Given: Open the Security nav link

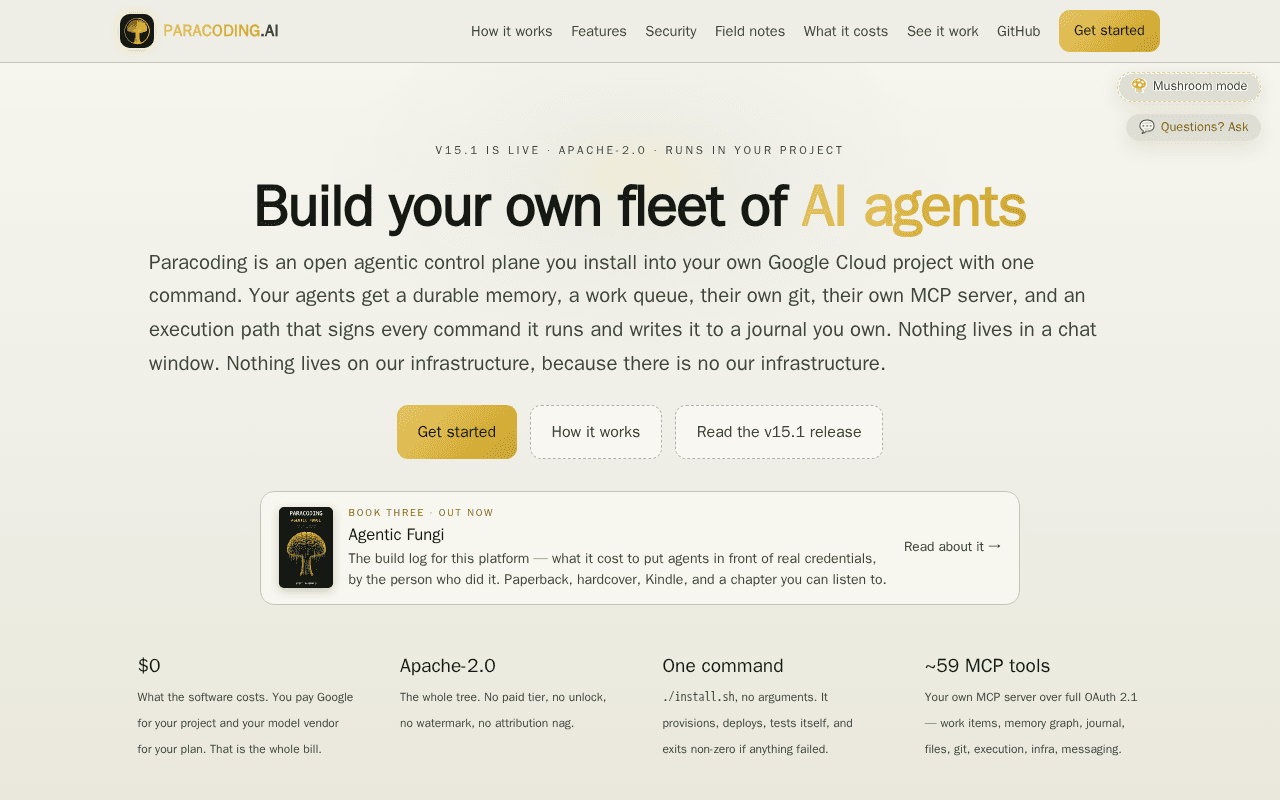Looking at the screenshot, I should click(671, 31).
